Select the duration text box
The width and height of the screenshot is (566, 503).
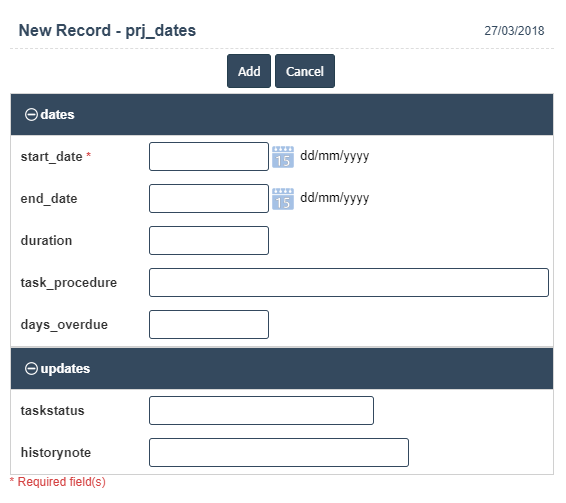tap(209, 240)
